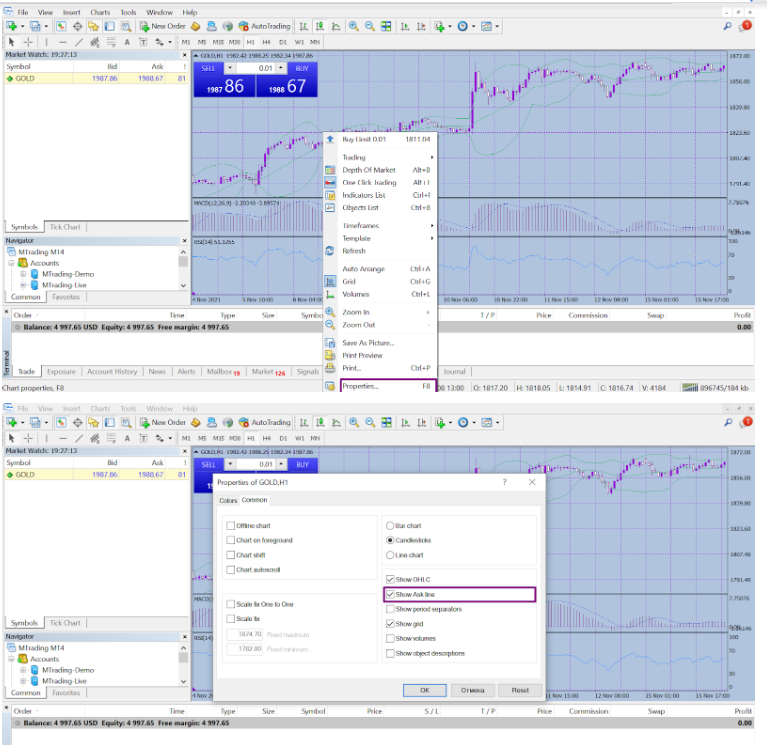Expand MTrading-Live node in top Navigator
This screenshot has width=767, height=745.
point(23,285)
